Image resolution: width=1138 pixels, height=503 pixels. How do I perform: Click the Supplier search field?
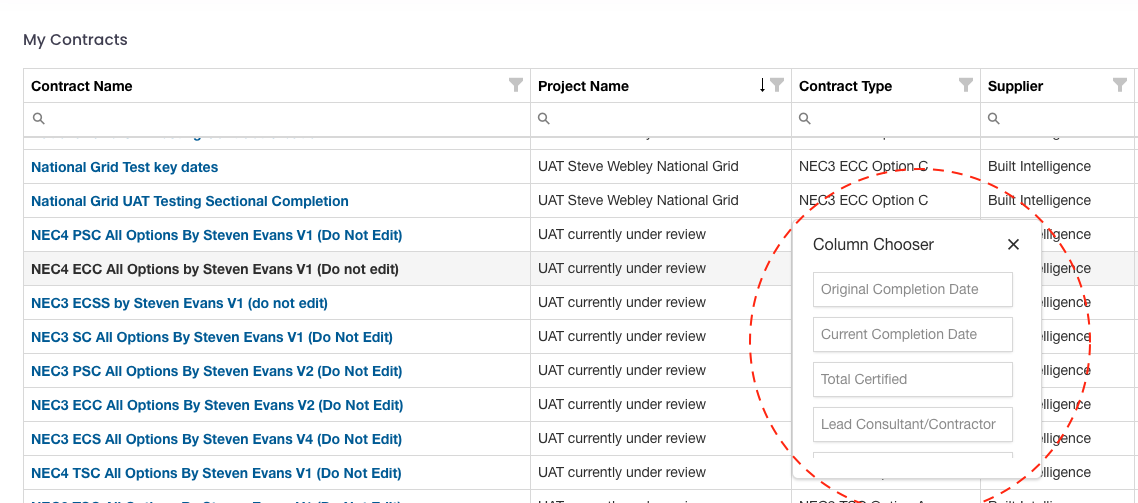coord(1057,118)
